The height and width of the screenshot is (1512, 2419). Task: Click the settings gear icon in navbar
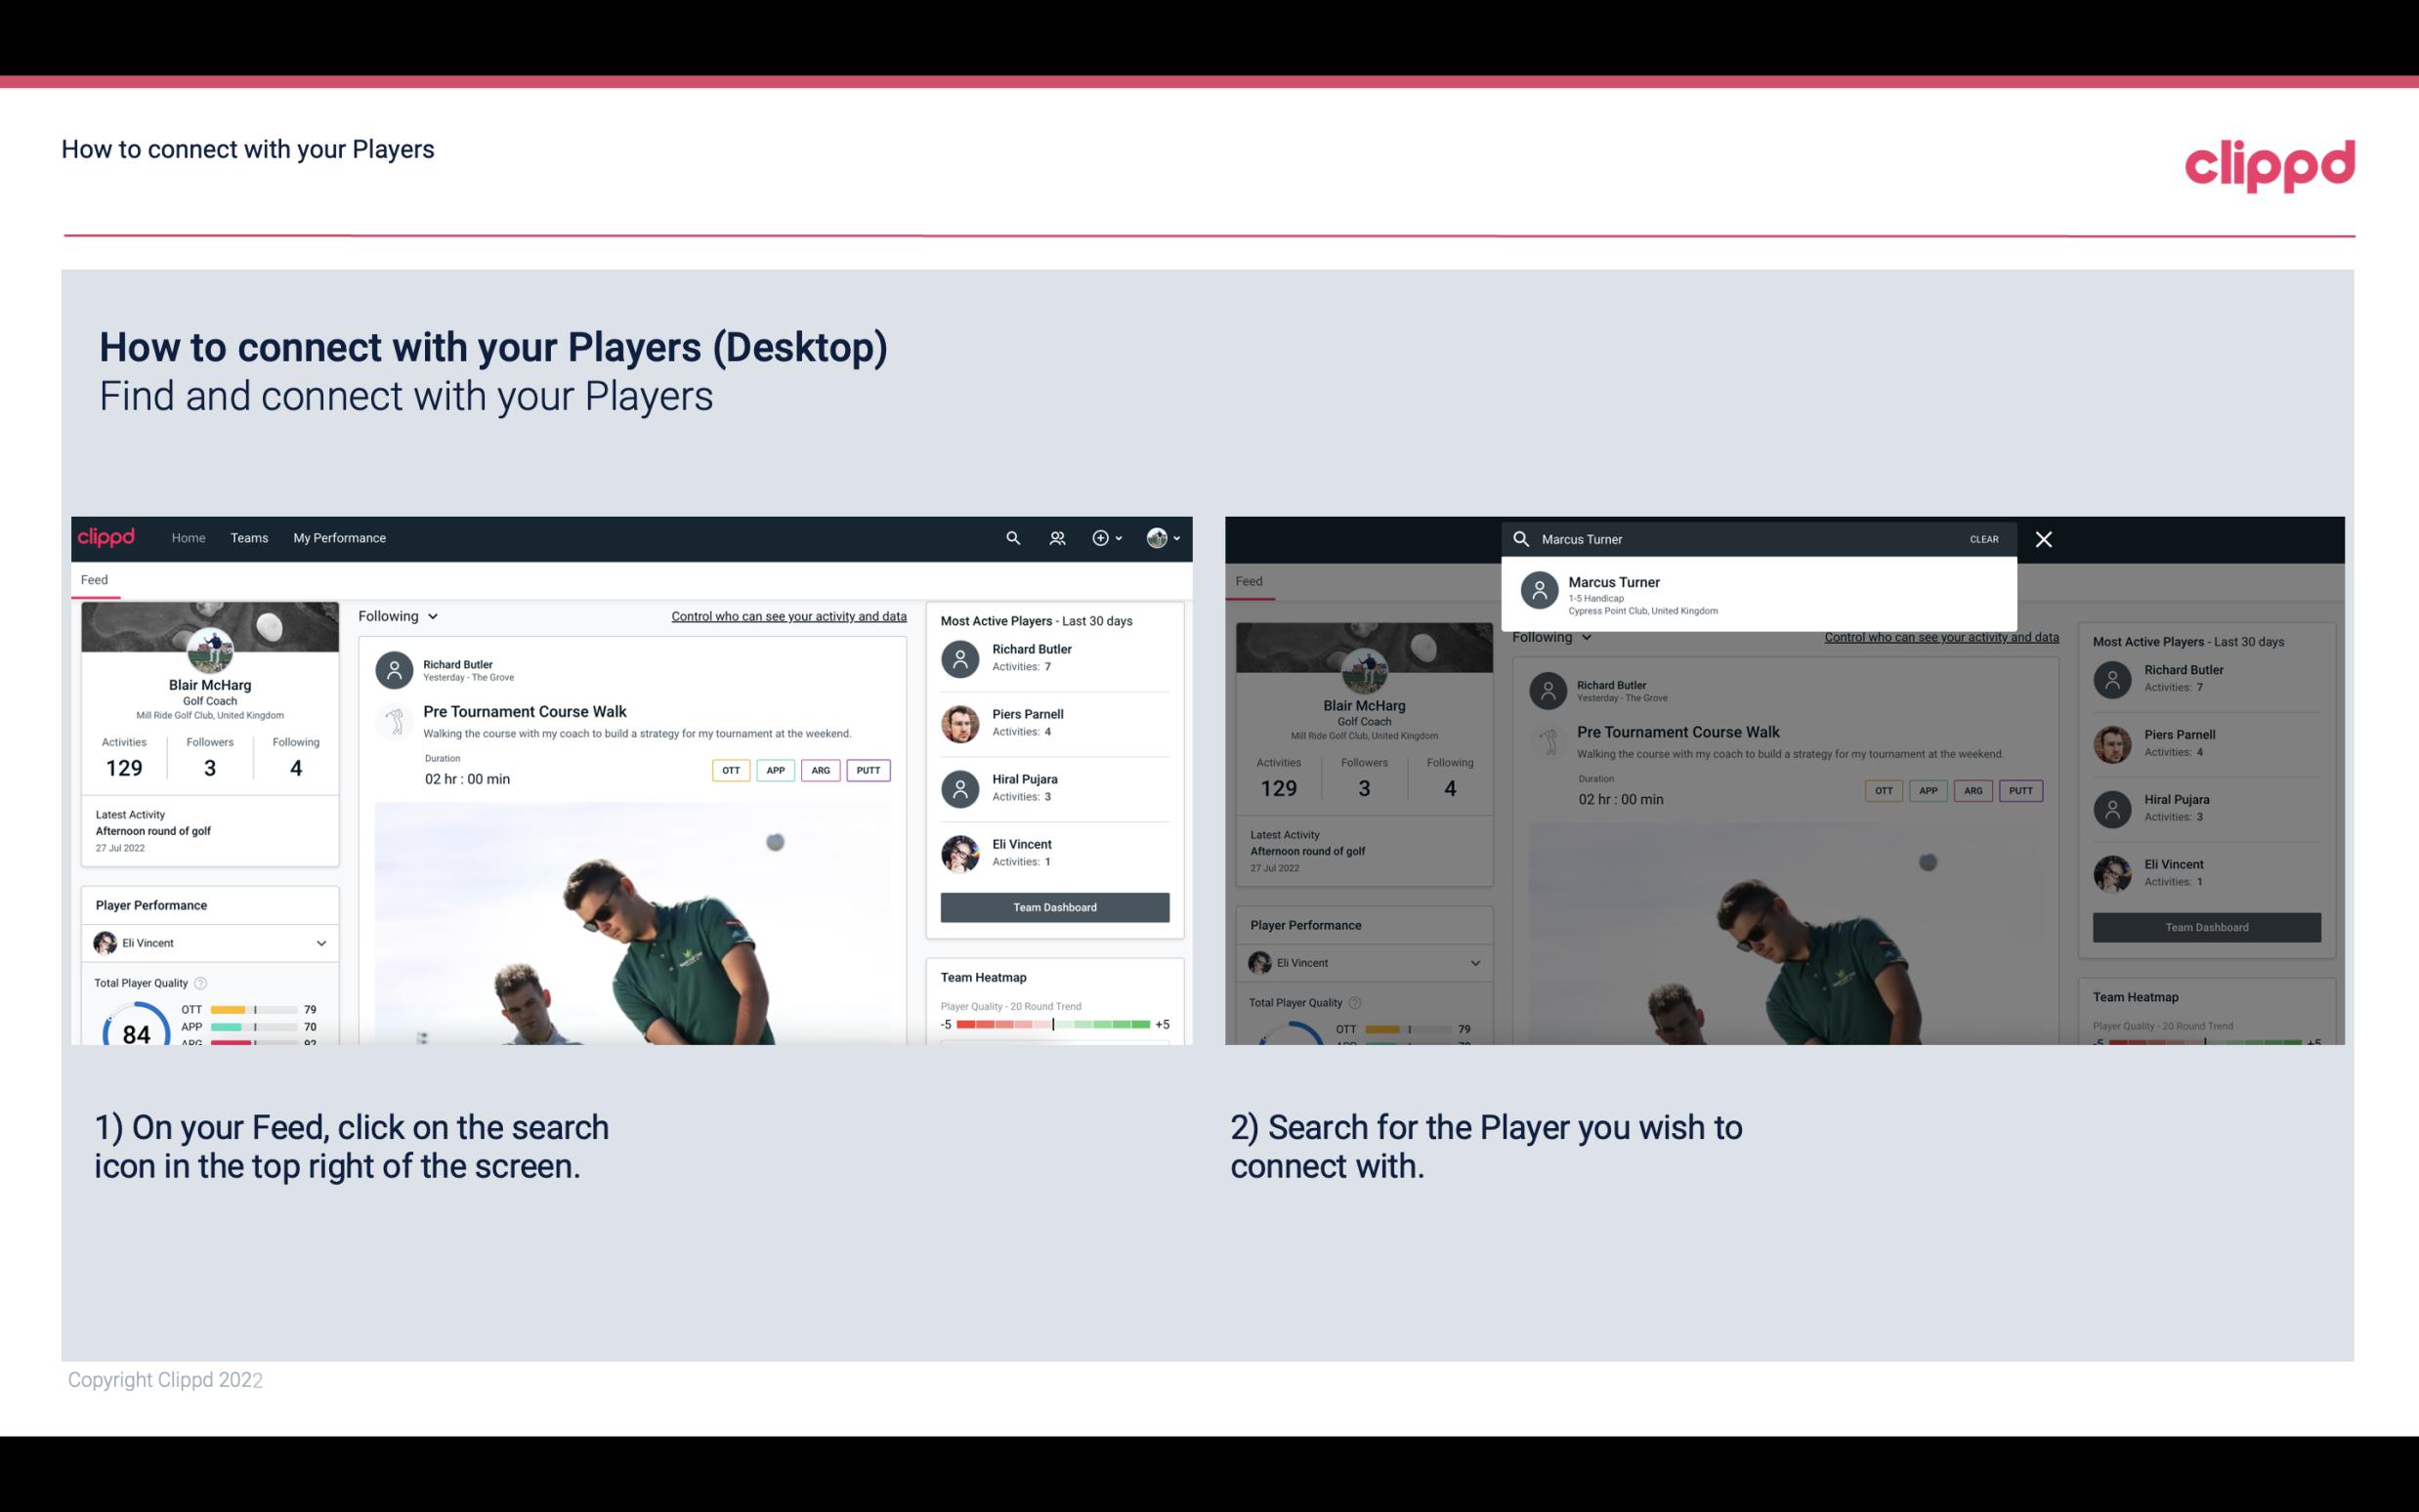point(1099,536)
